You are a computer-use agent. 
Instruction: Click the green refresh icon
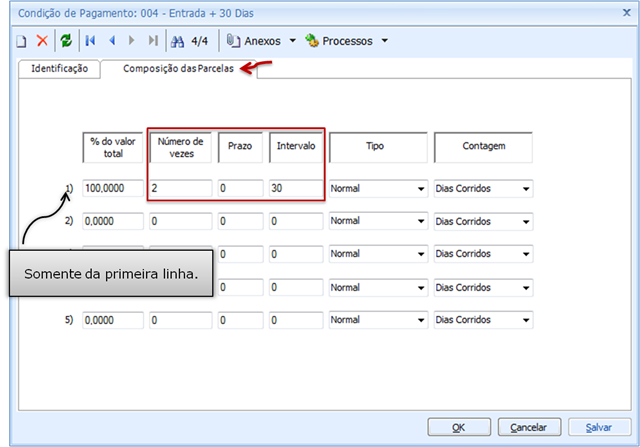coord(66,41)
